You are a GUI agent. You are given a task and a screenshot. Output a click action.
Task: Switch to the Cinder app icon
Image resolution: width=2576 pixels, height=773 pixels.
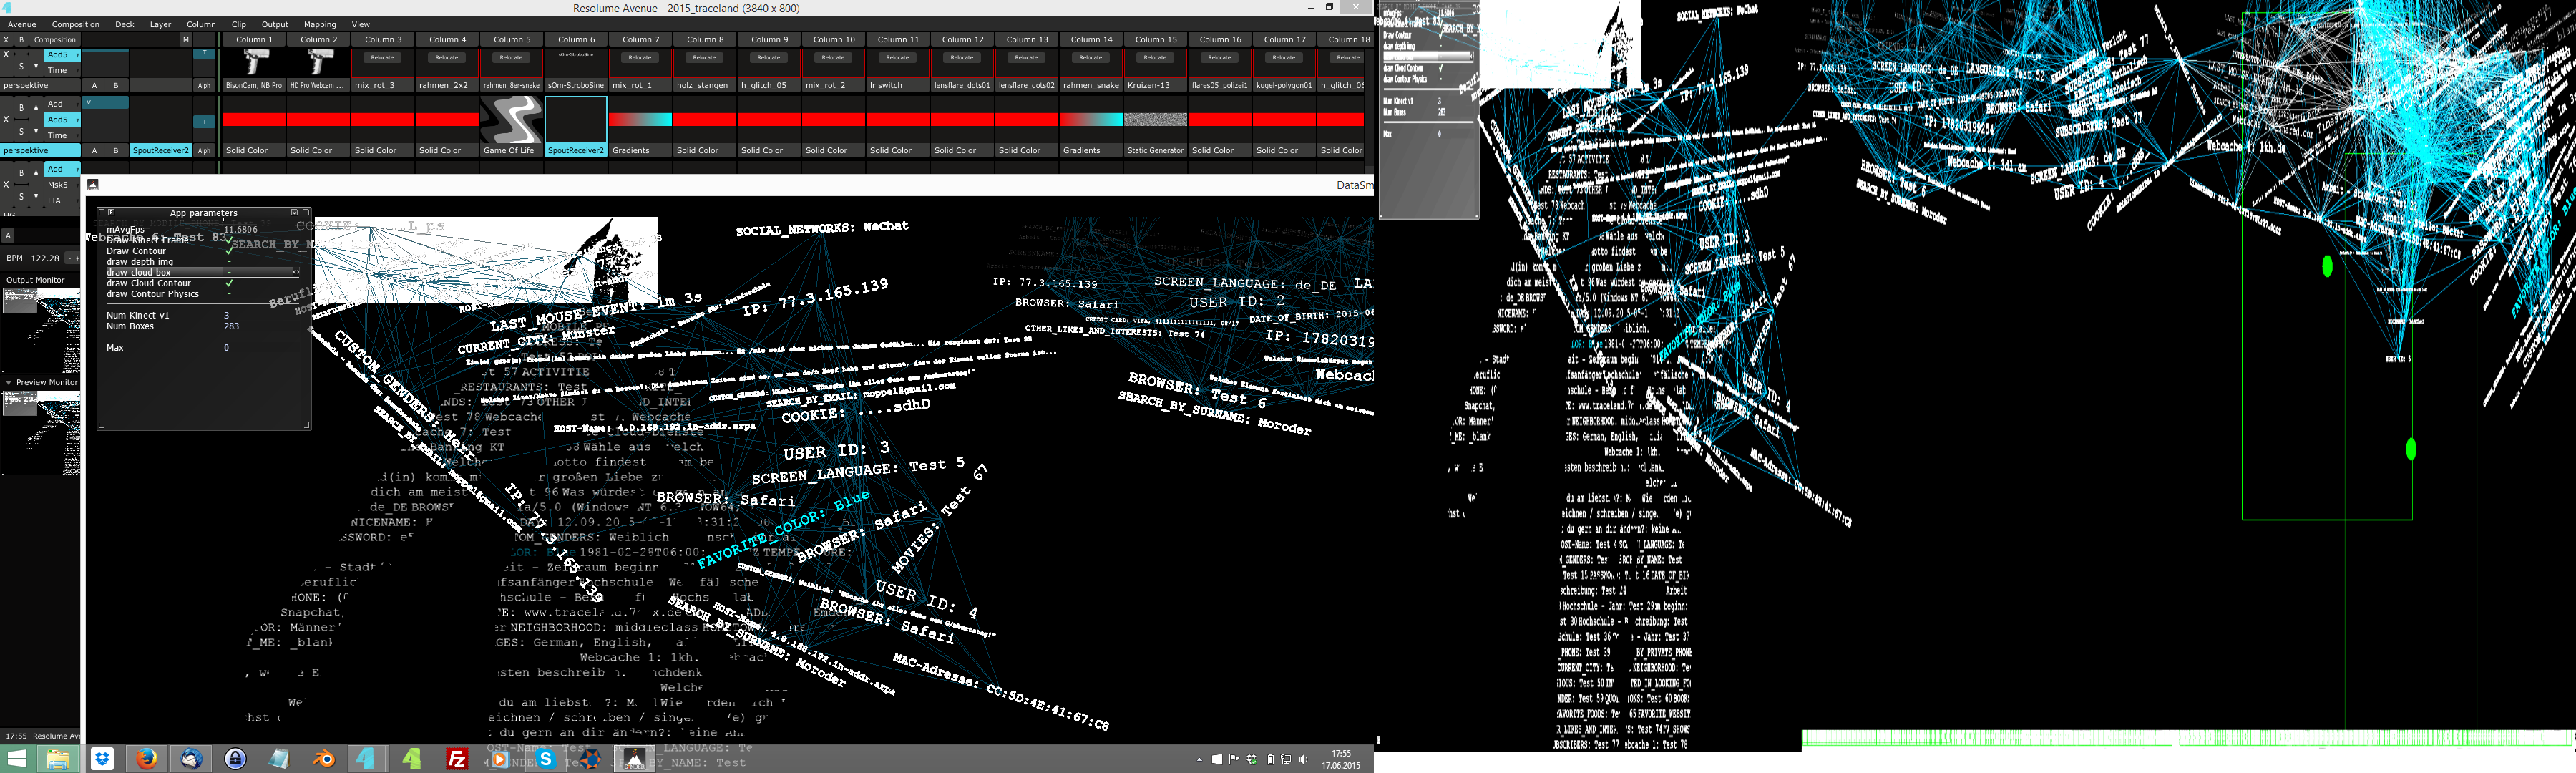point(634,759)
